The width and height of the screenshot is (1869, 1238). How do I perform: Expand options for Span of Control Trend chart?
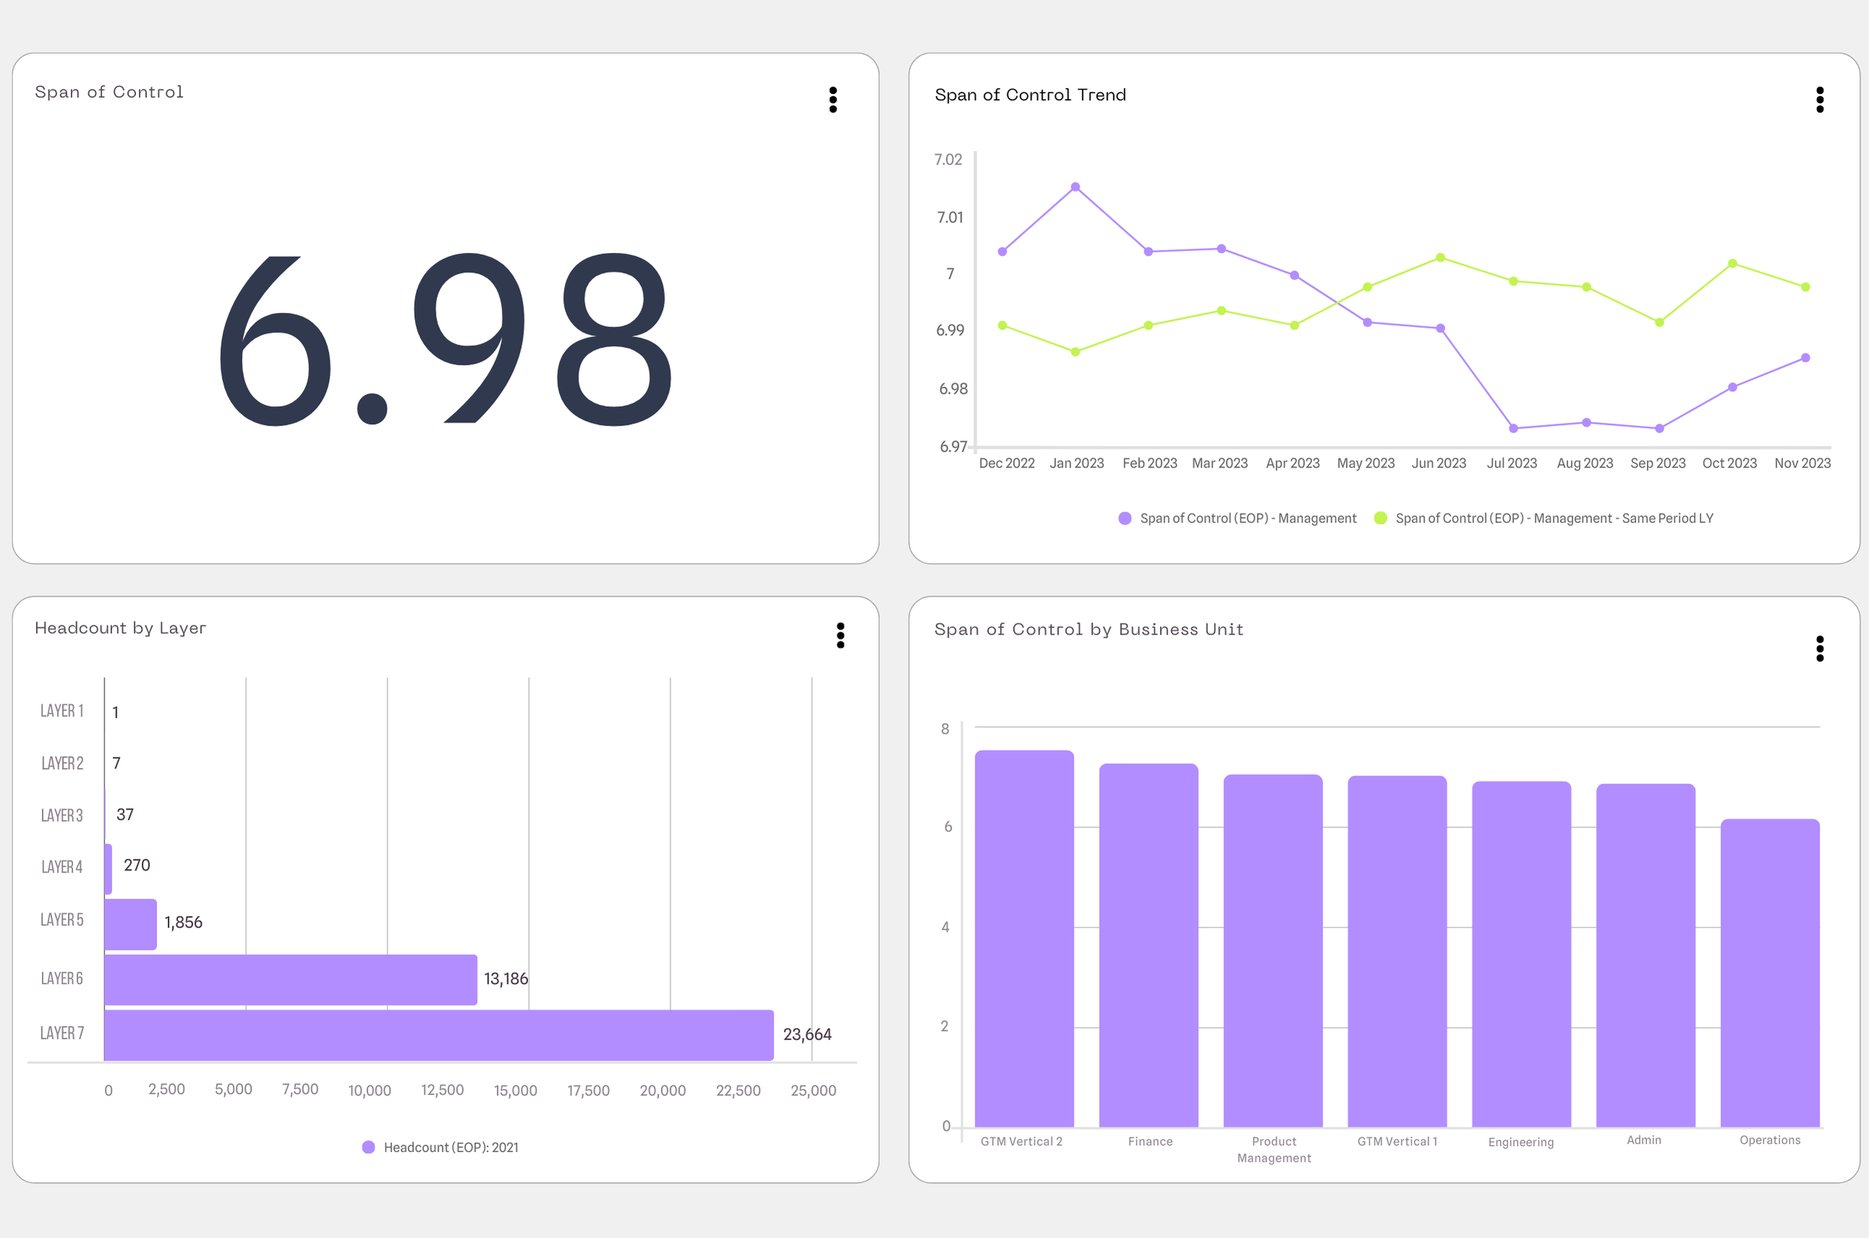pos(1820,100)
